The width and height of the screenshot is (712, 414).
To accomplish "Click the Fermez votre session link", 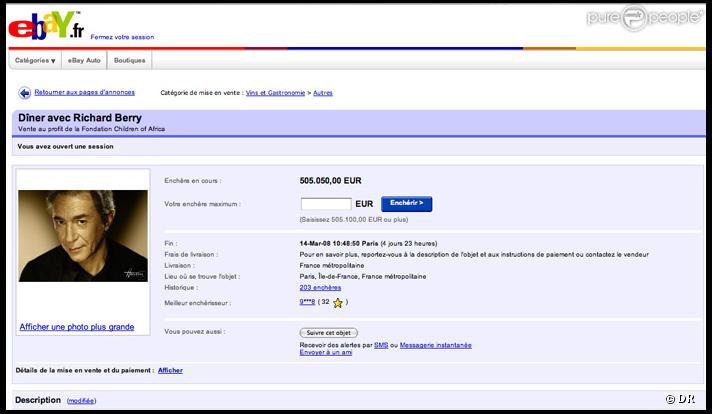I will coord(122,37).
